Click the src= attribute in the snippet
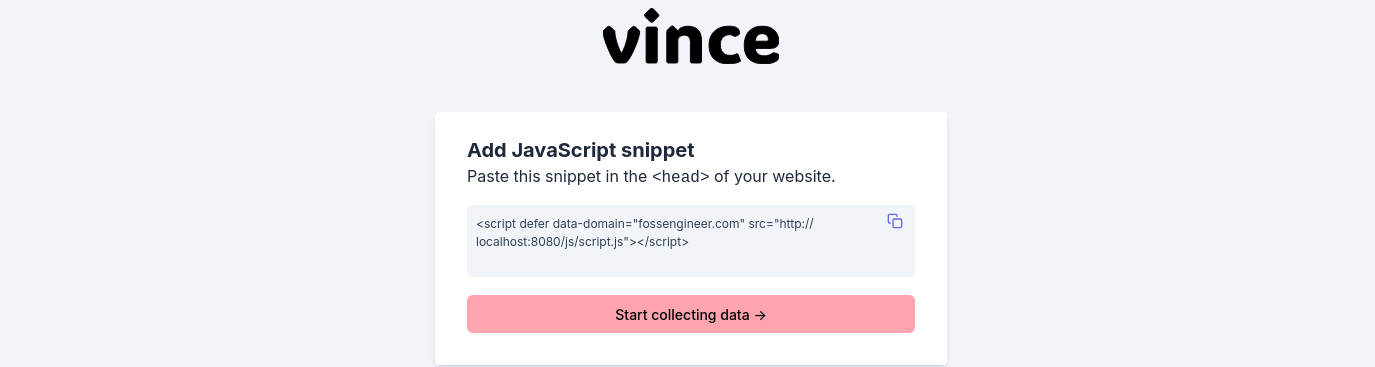Viewport: 1375px width, 367px height. pyautogui.click(x=761, y=224)
